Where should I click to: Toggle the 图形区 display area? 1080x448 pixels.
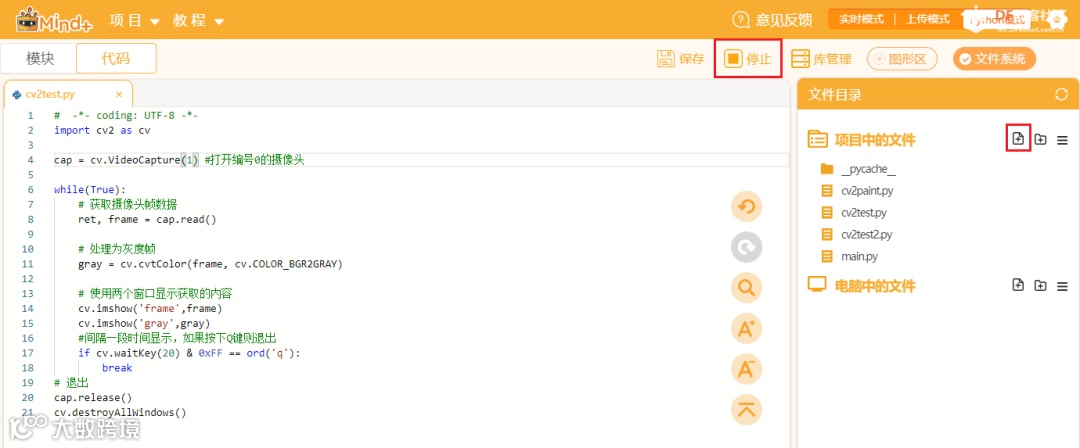pos(902,59)
